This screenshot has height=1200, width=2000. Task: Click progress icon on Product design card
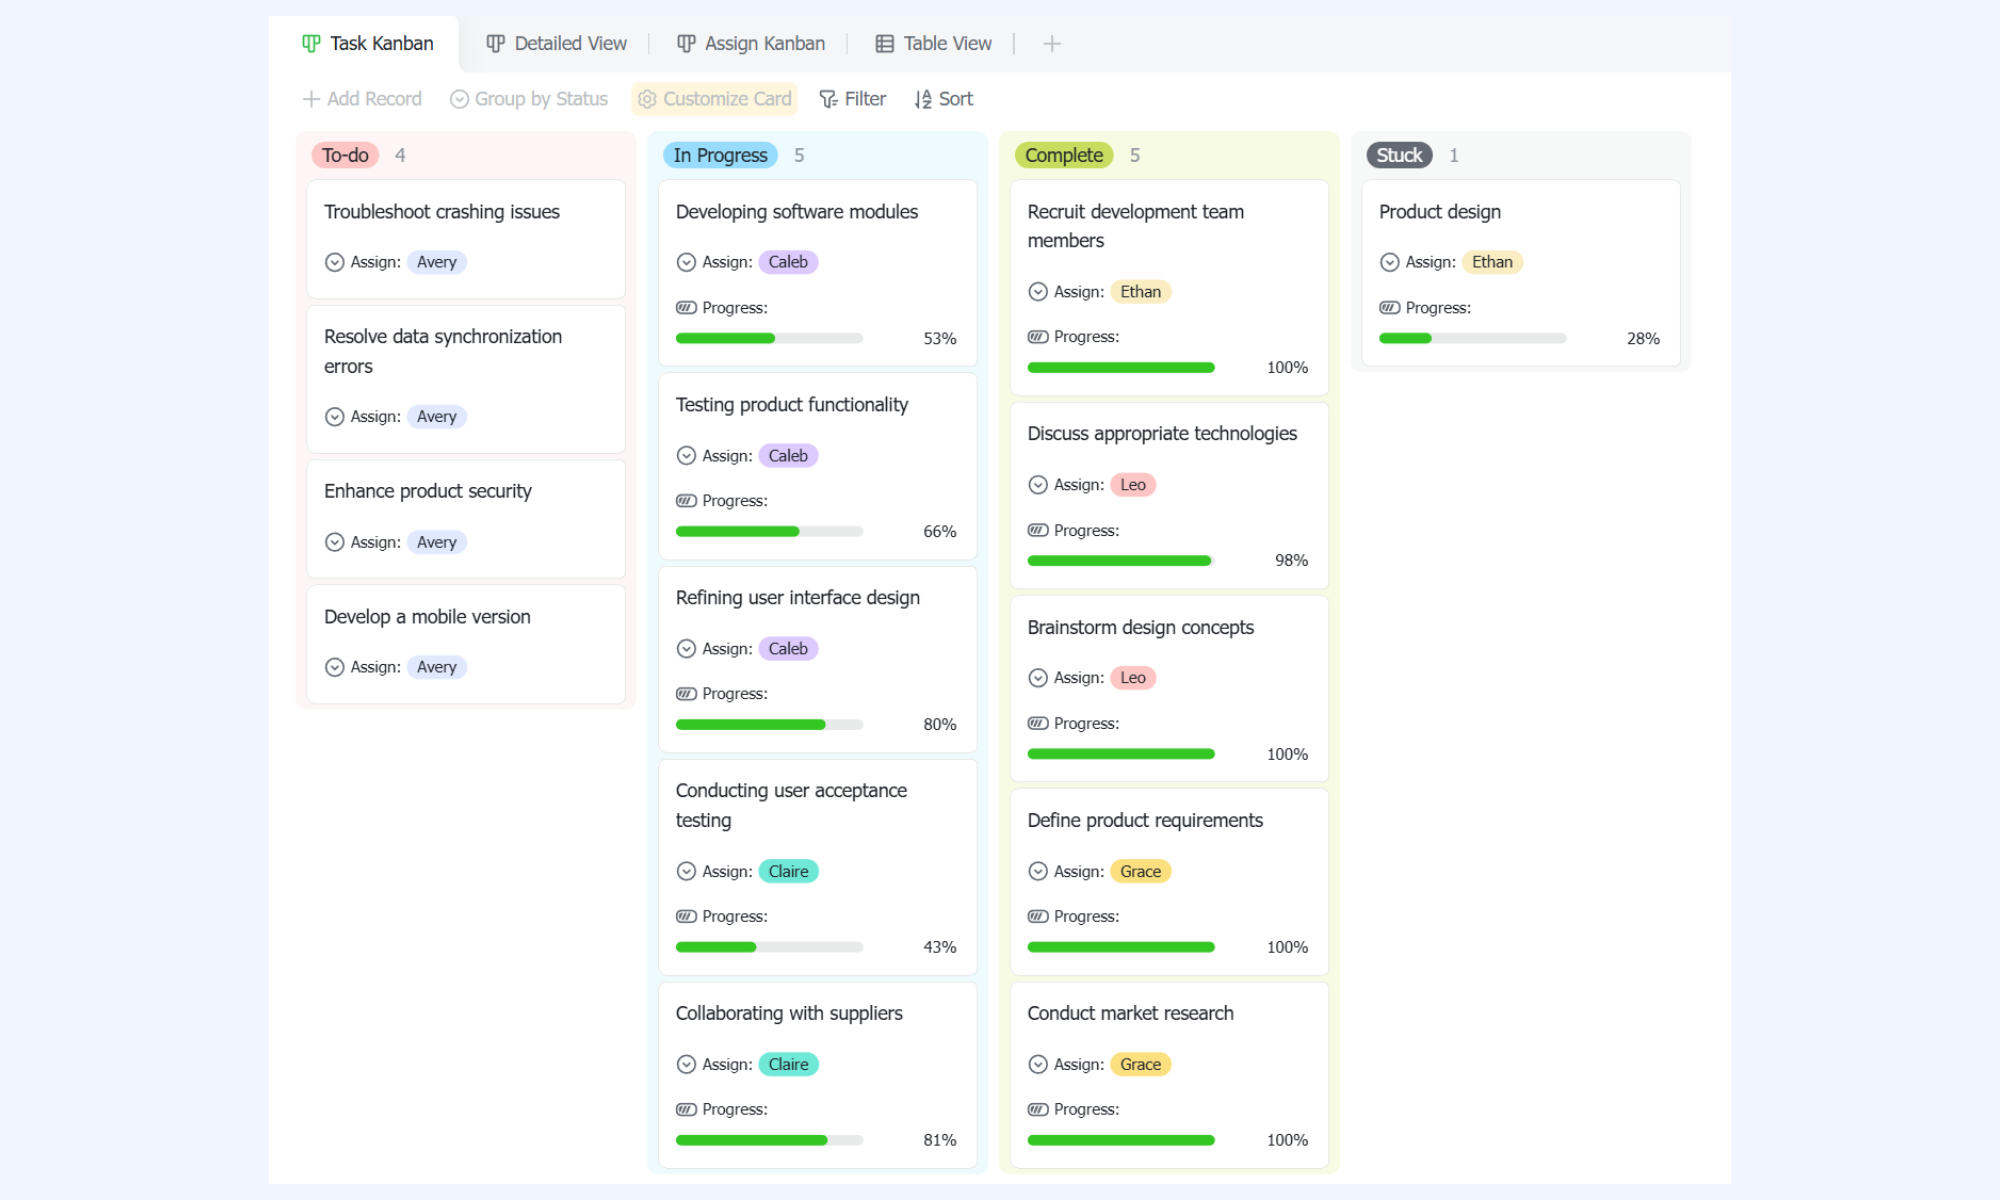[x=1389, y=308]
